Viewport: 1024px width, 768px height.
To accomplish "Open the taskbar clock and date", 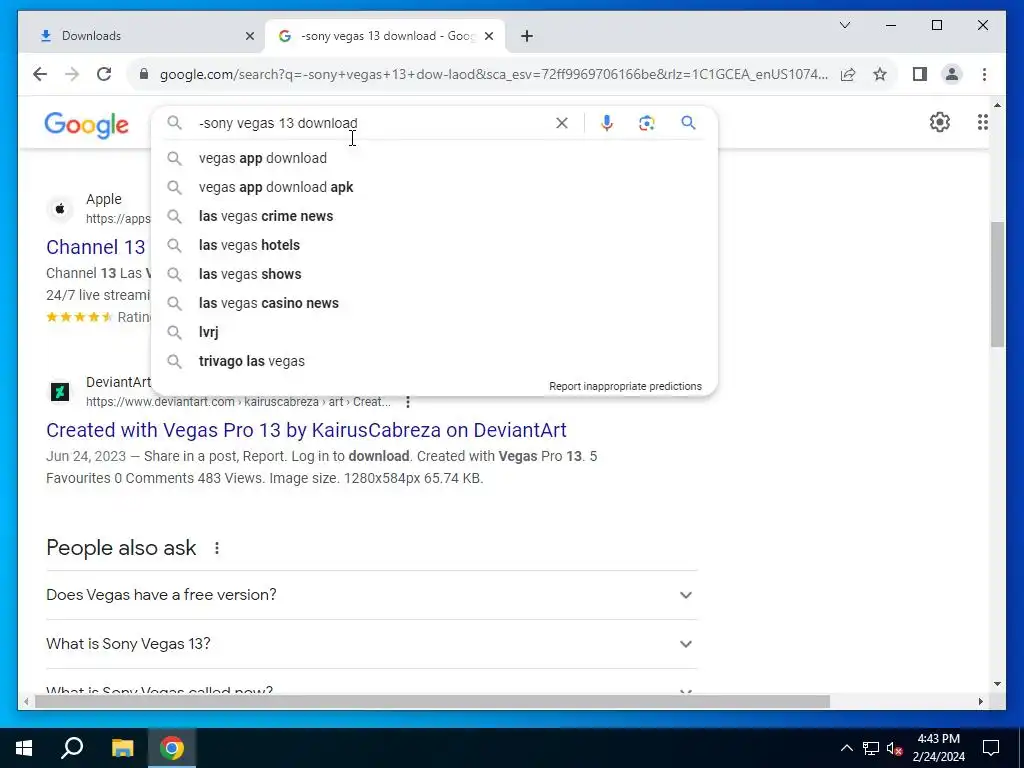I will pos(938,748).
